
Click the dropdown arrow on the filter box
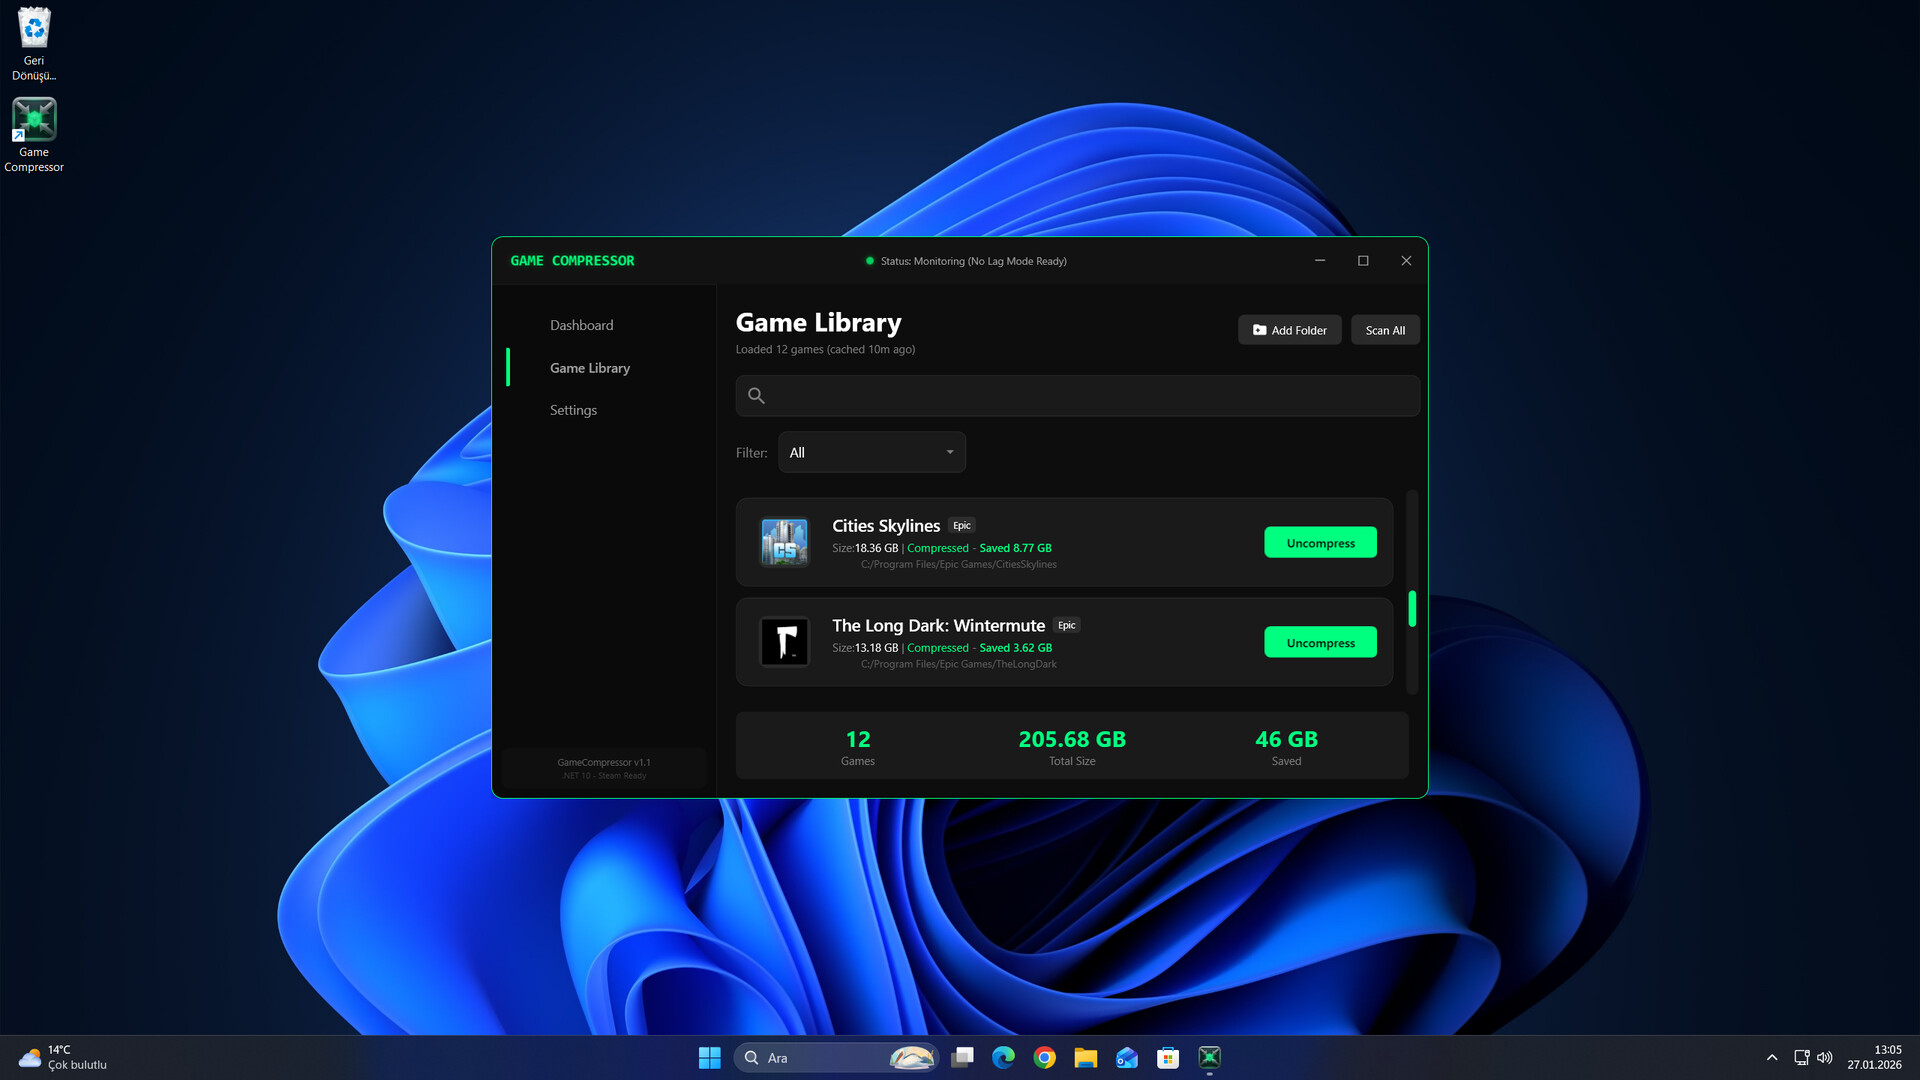949,452
